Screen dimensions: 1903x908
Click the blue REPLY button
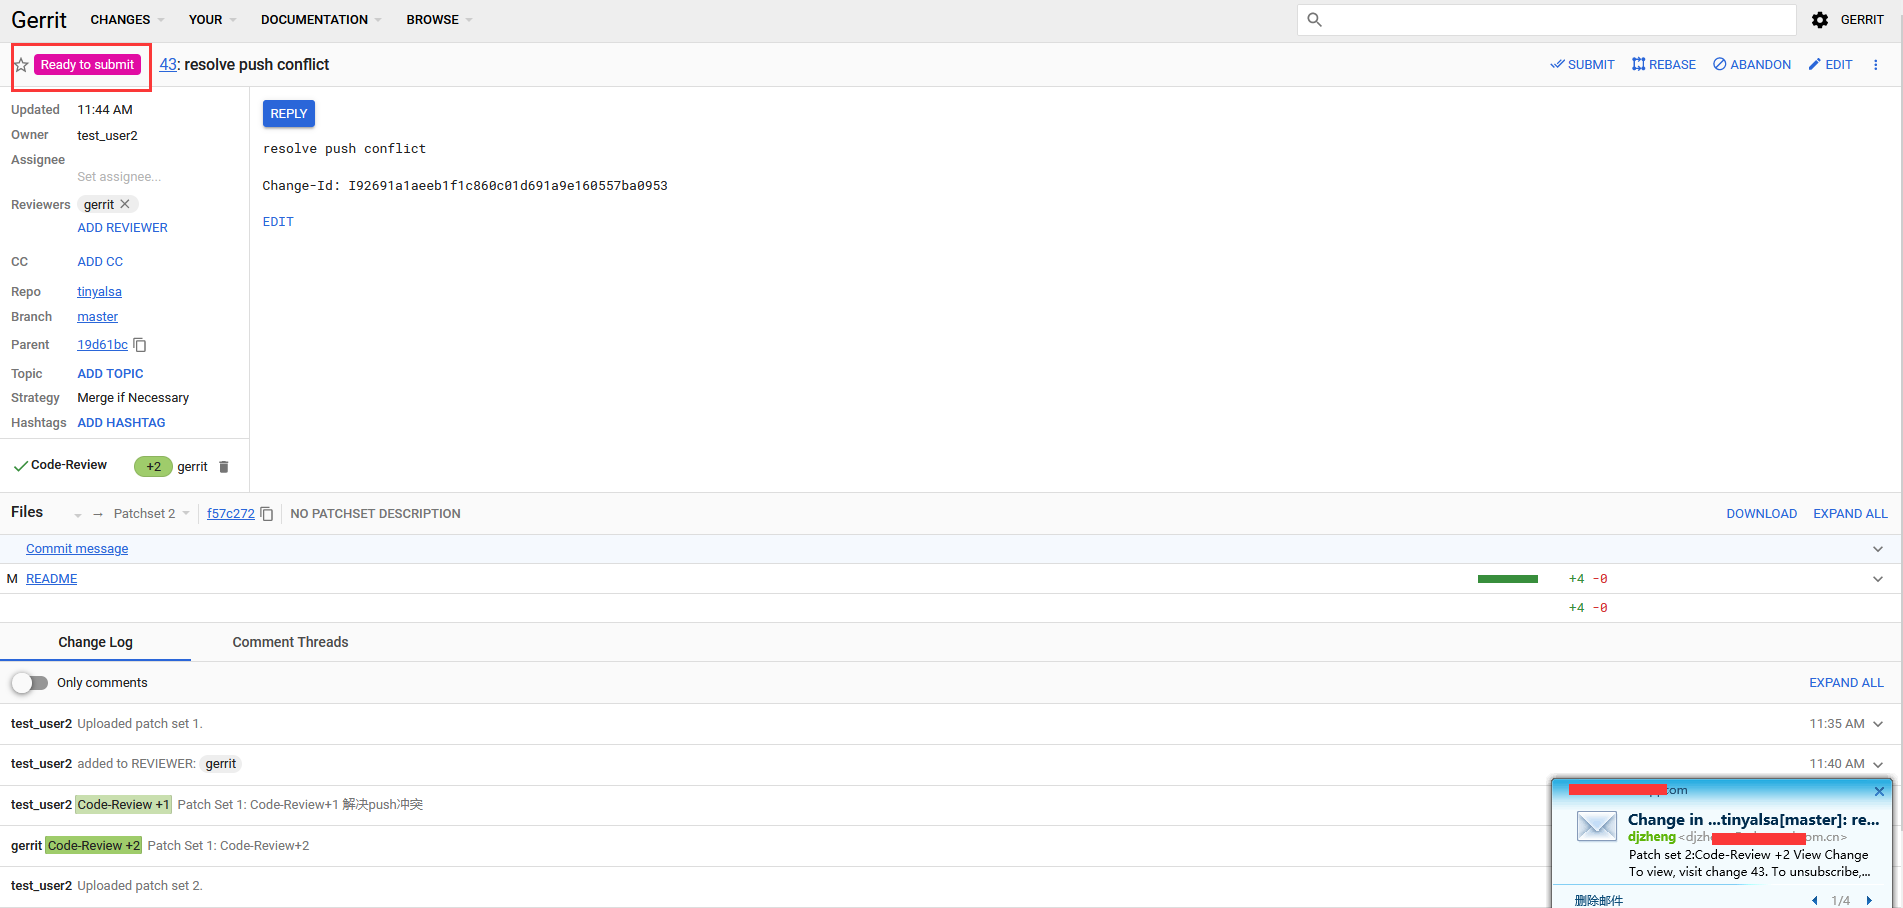coord(288,114)
